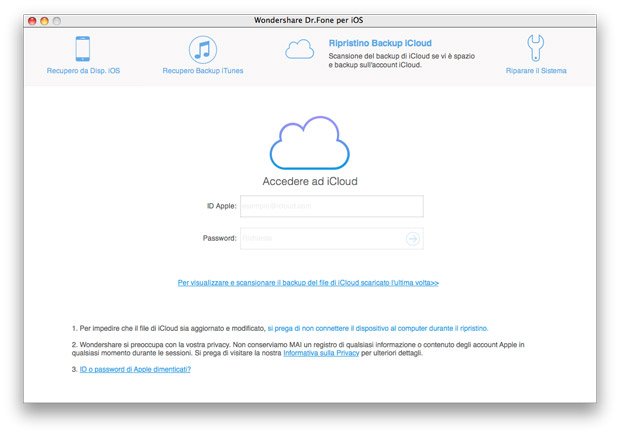
Task: Click the blue warning about not connecting device
Action: point(378,328)
